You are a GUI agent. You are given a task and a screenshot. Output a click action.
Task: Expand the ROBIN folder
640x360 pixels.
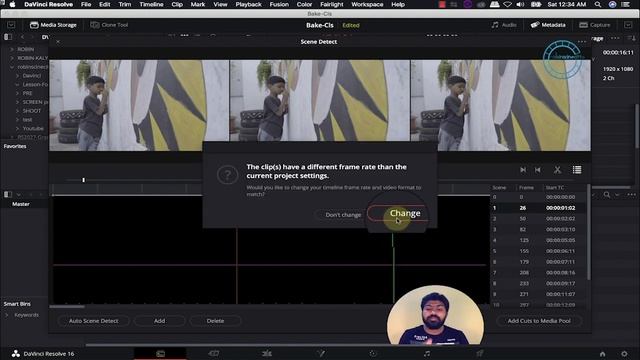click(x=12, y=49)
